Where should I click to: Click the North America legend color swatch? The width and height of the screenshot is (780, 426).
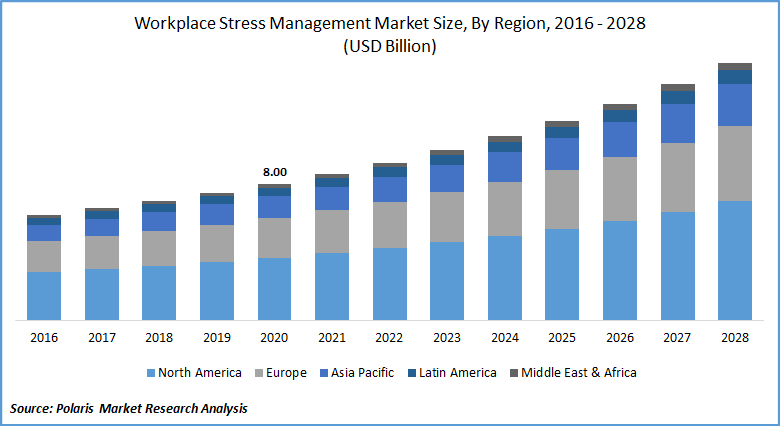click(151, 373)
